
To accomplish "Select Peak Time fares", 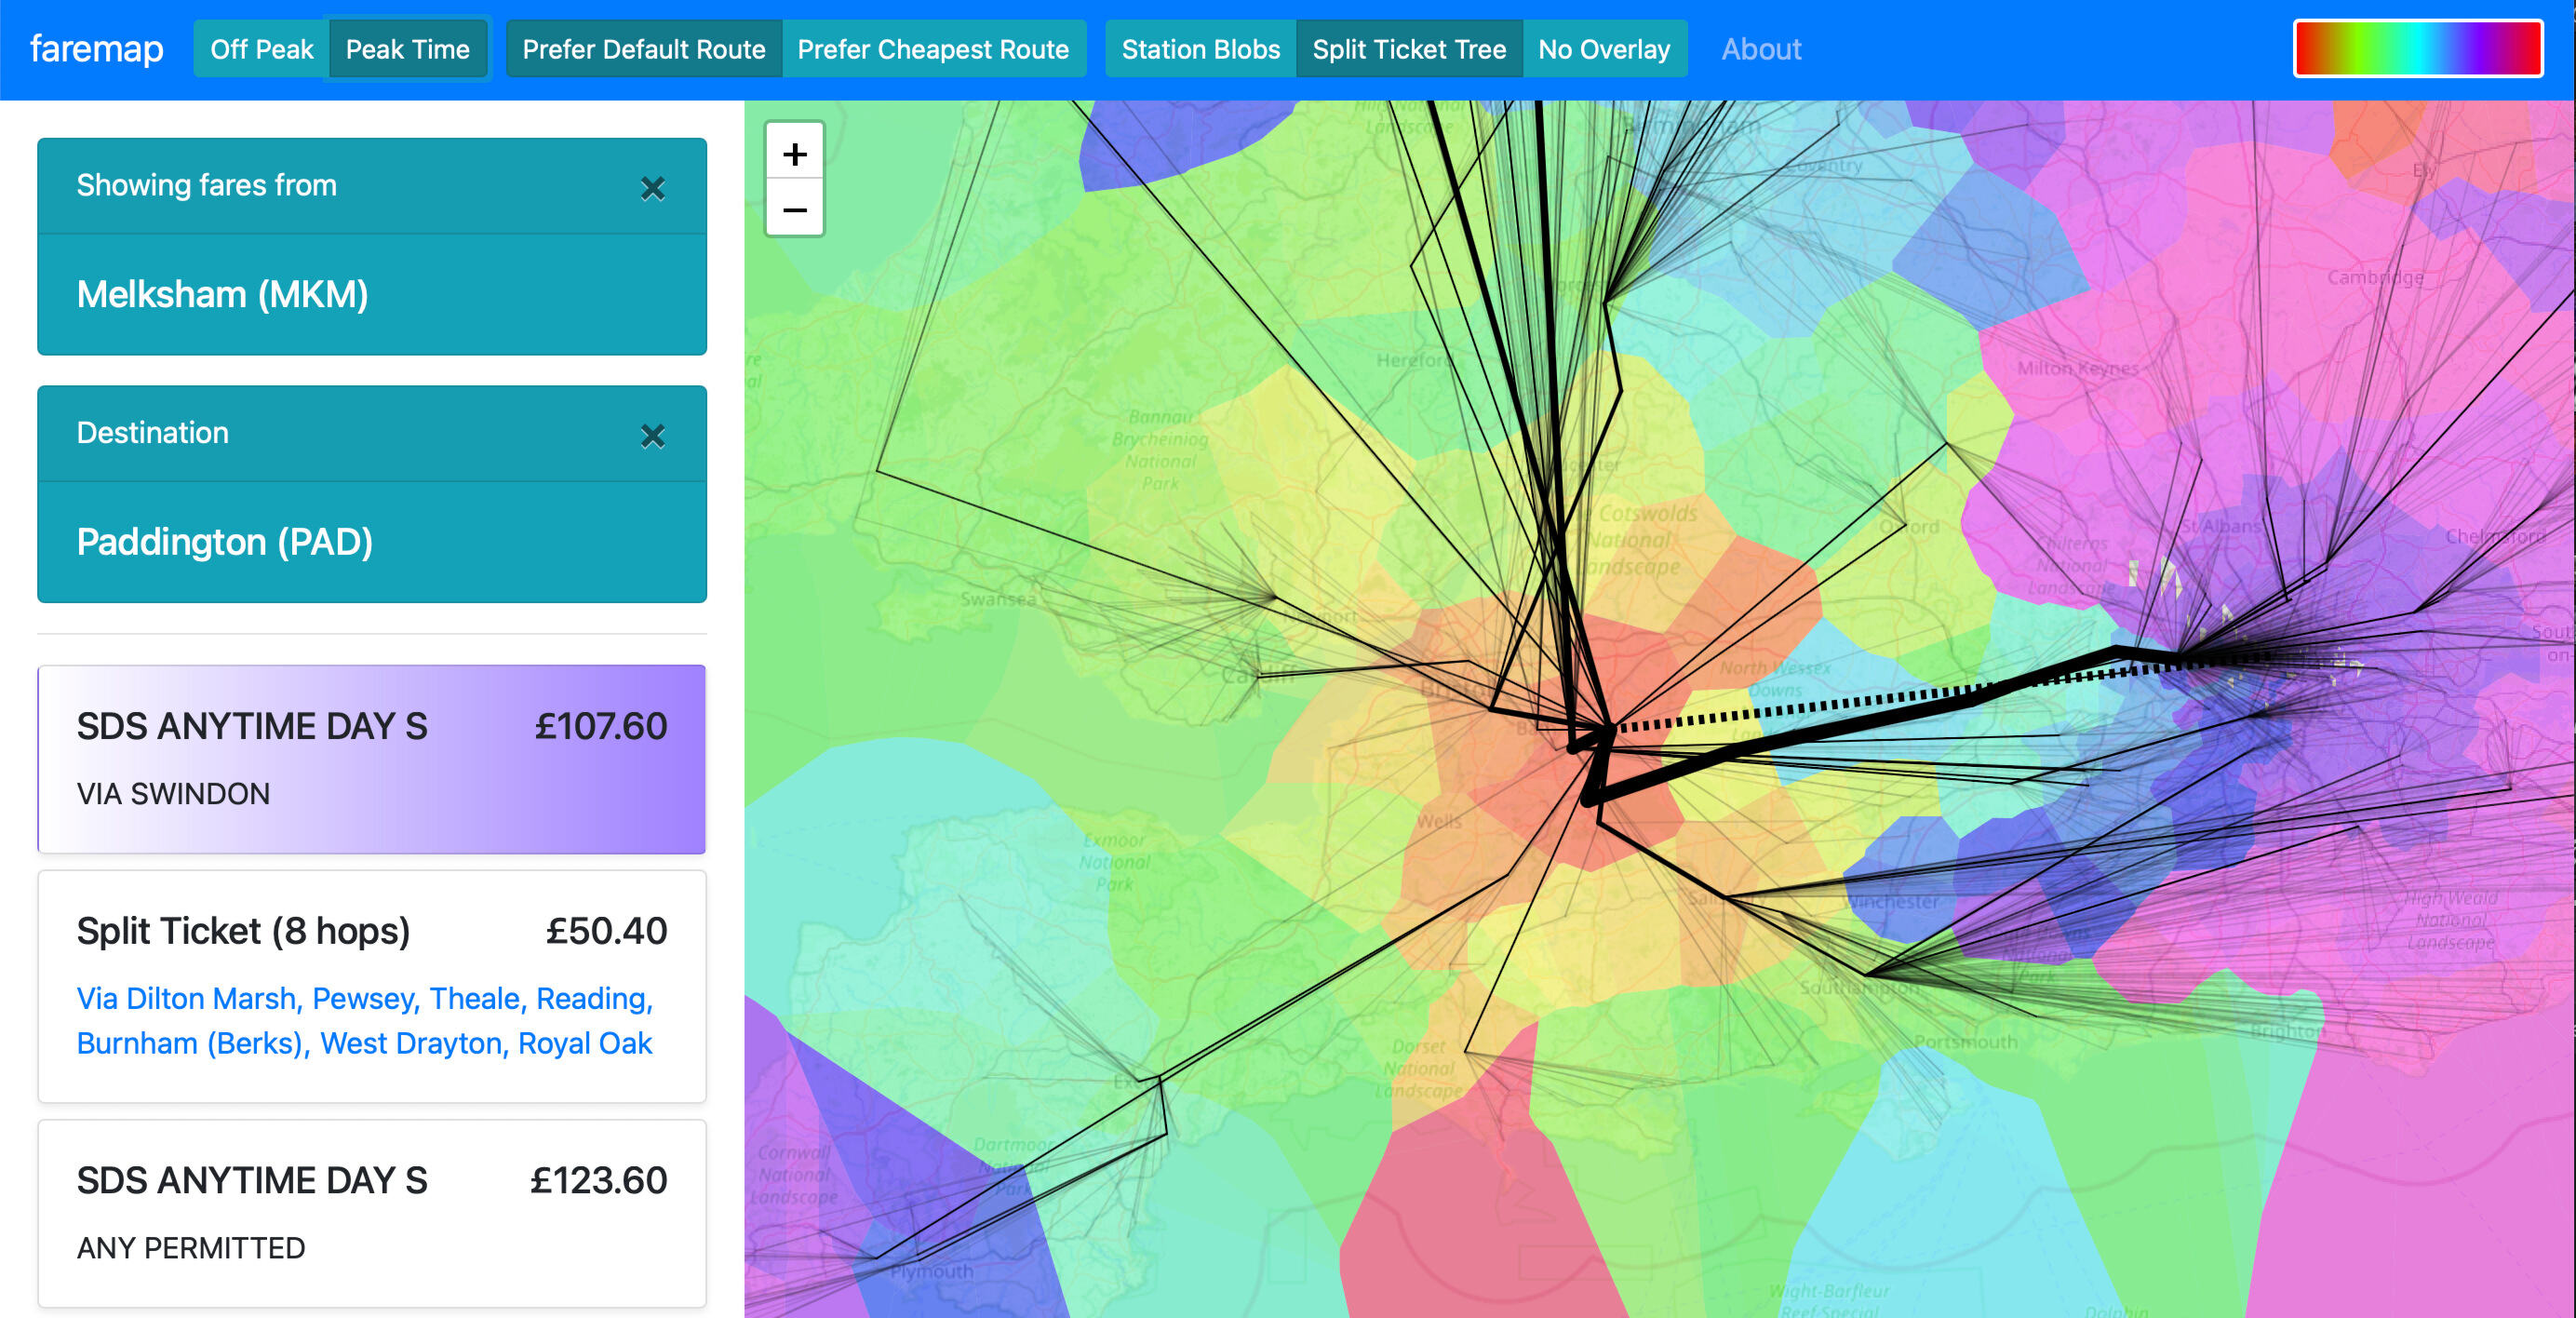I will 407,49.
